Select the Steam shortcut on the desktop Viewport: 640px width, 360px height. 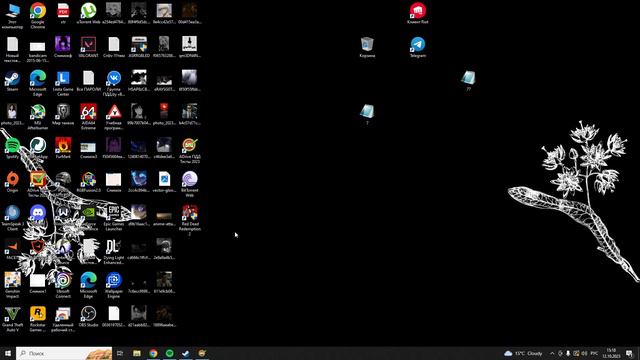pyautogui.click(x=12, y=80)
